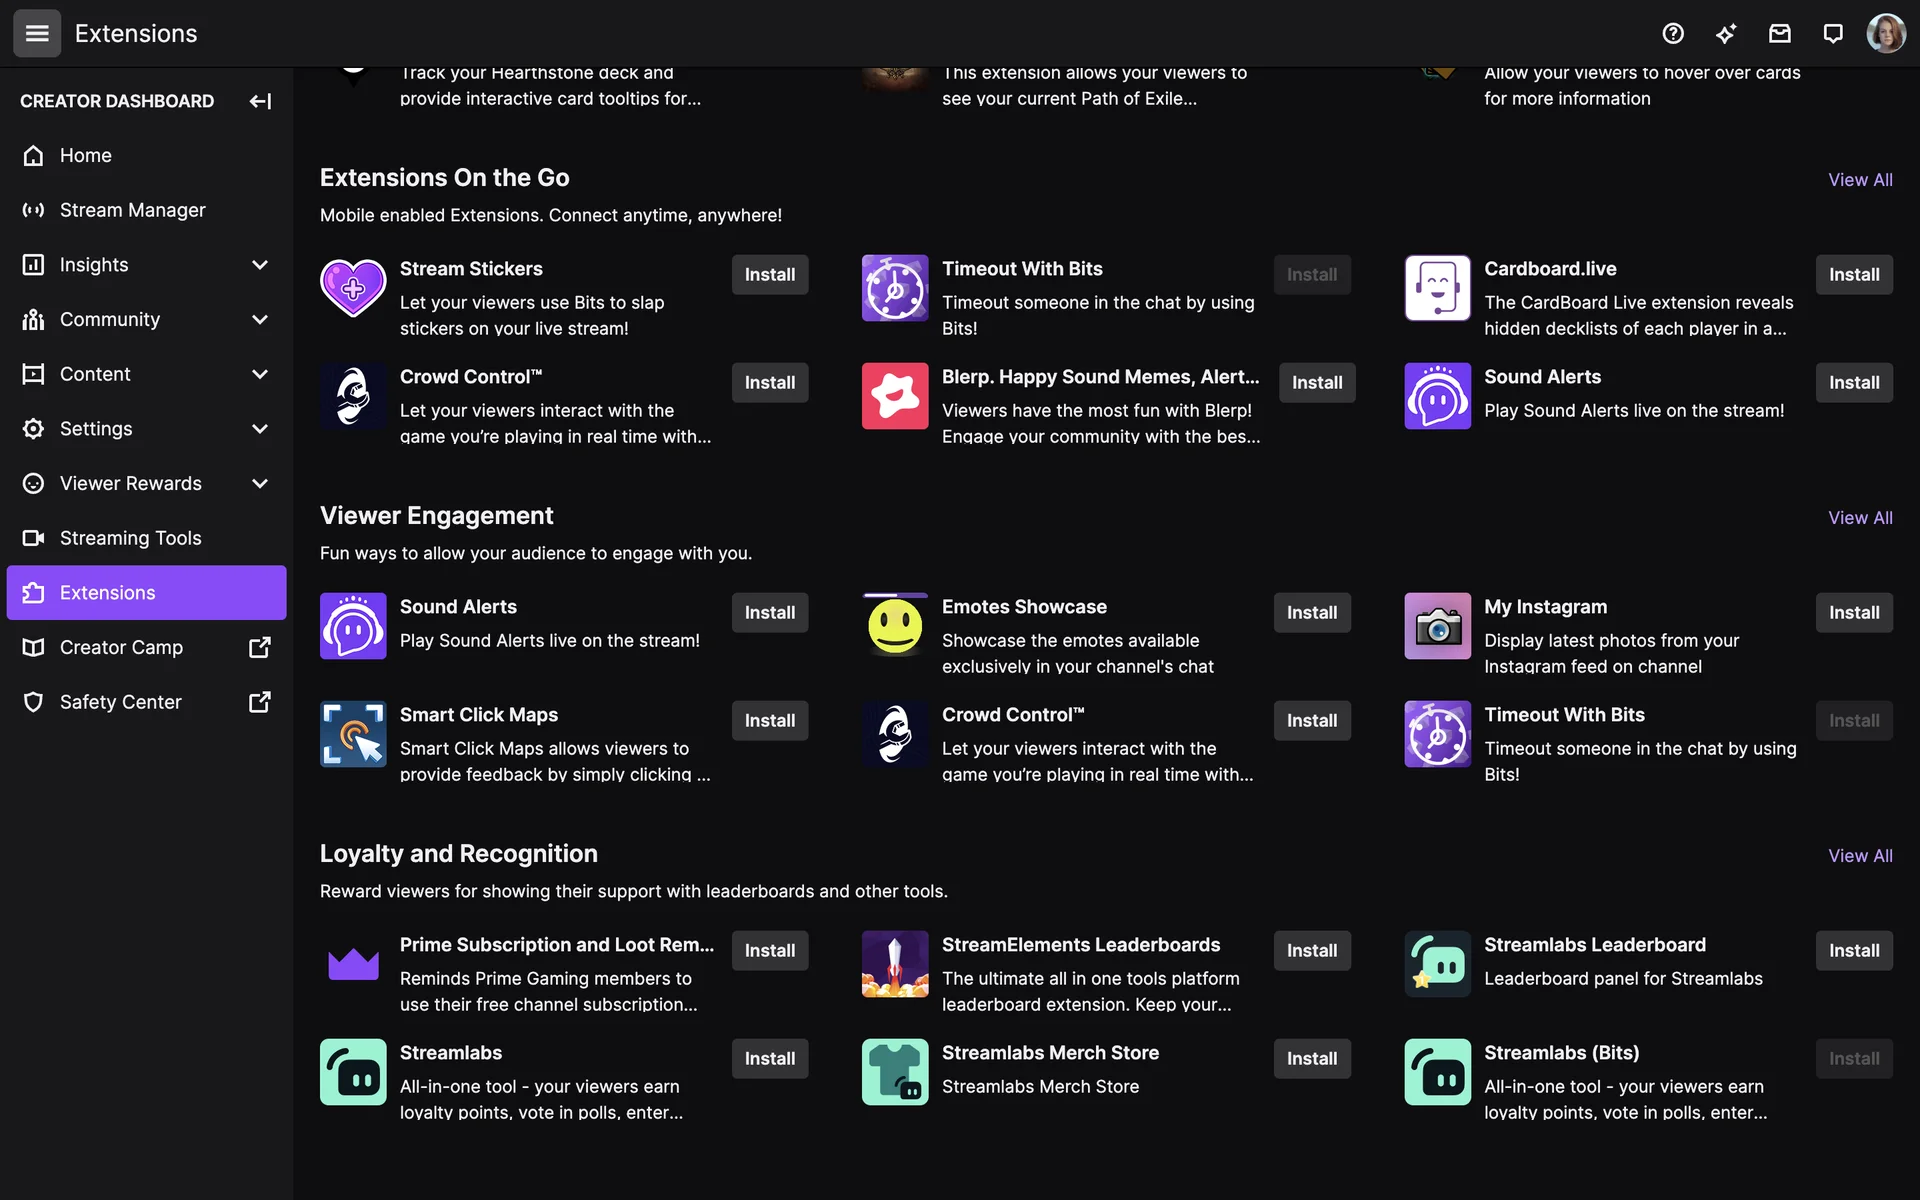
Task: Click the Emotes Showcase smiley icon
Action: [895, 626]
